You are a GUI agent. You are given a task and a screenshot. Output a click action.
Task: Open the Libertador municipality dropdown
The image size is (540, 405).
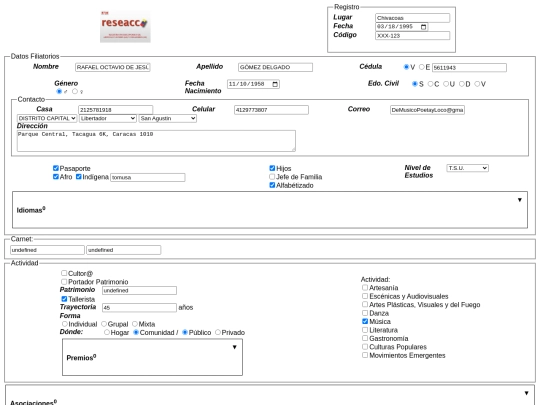coord(108,118)
